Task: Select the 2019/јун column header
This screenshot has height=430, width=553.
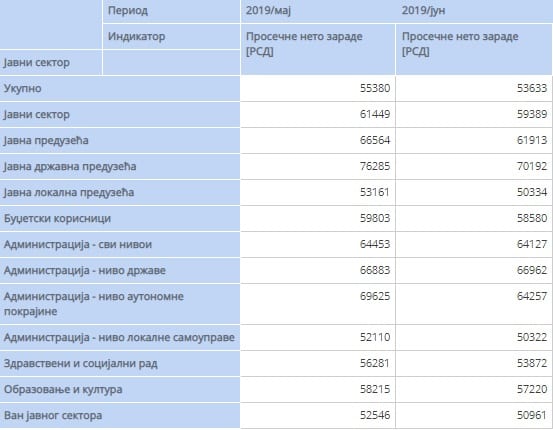Action: (x=474, y=11)
